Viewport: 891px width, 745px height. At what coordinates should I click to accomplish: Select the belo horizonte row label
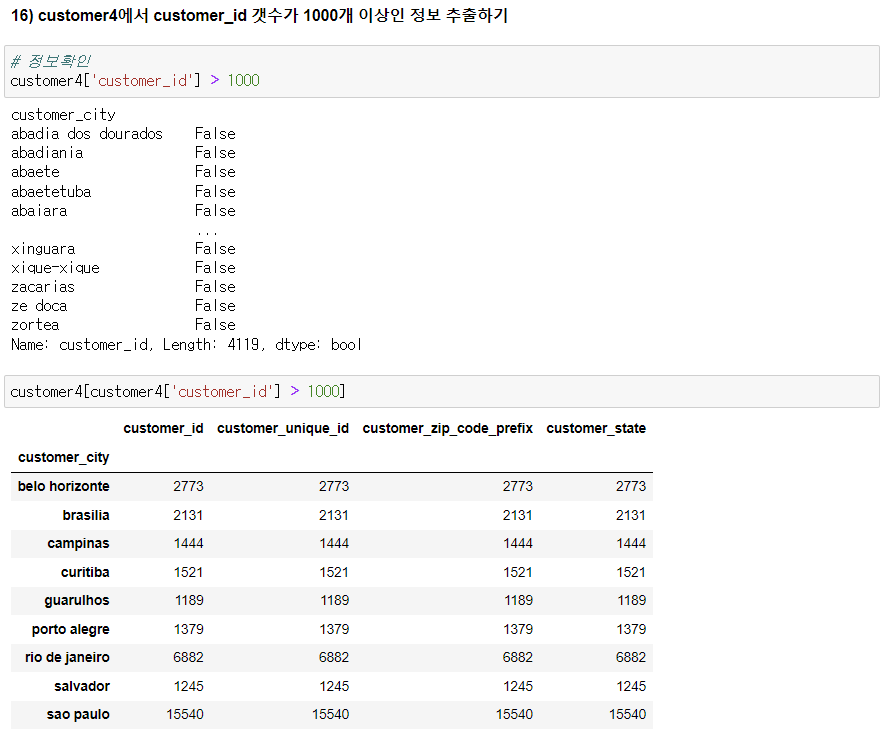64,486
